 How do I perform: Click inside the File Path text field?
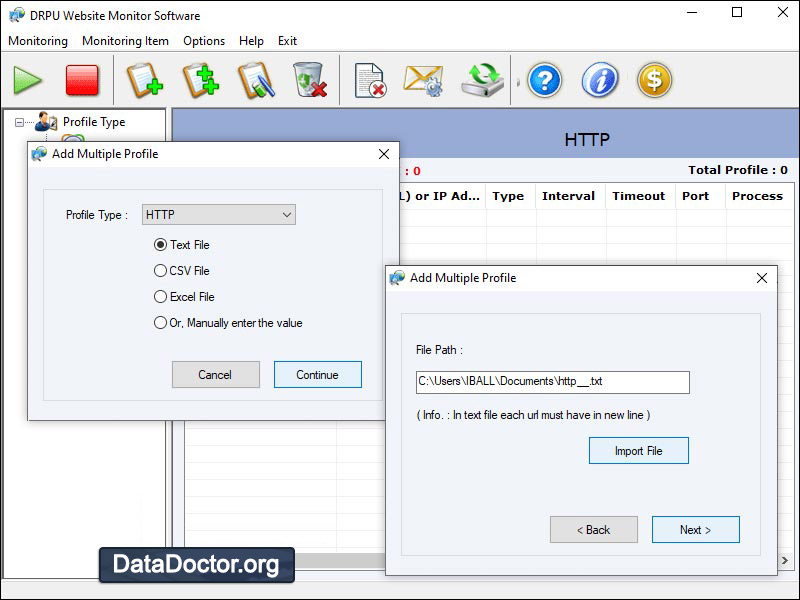pyautogui.click(x=553, y=382)
